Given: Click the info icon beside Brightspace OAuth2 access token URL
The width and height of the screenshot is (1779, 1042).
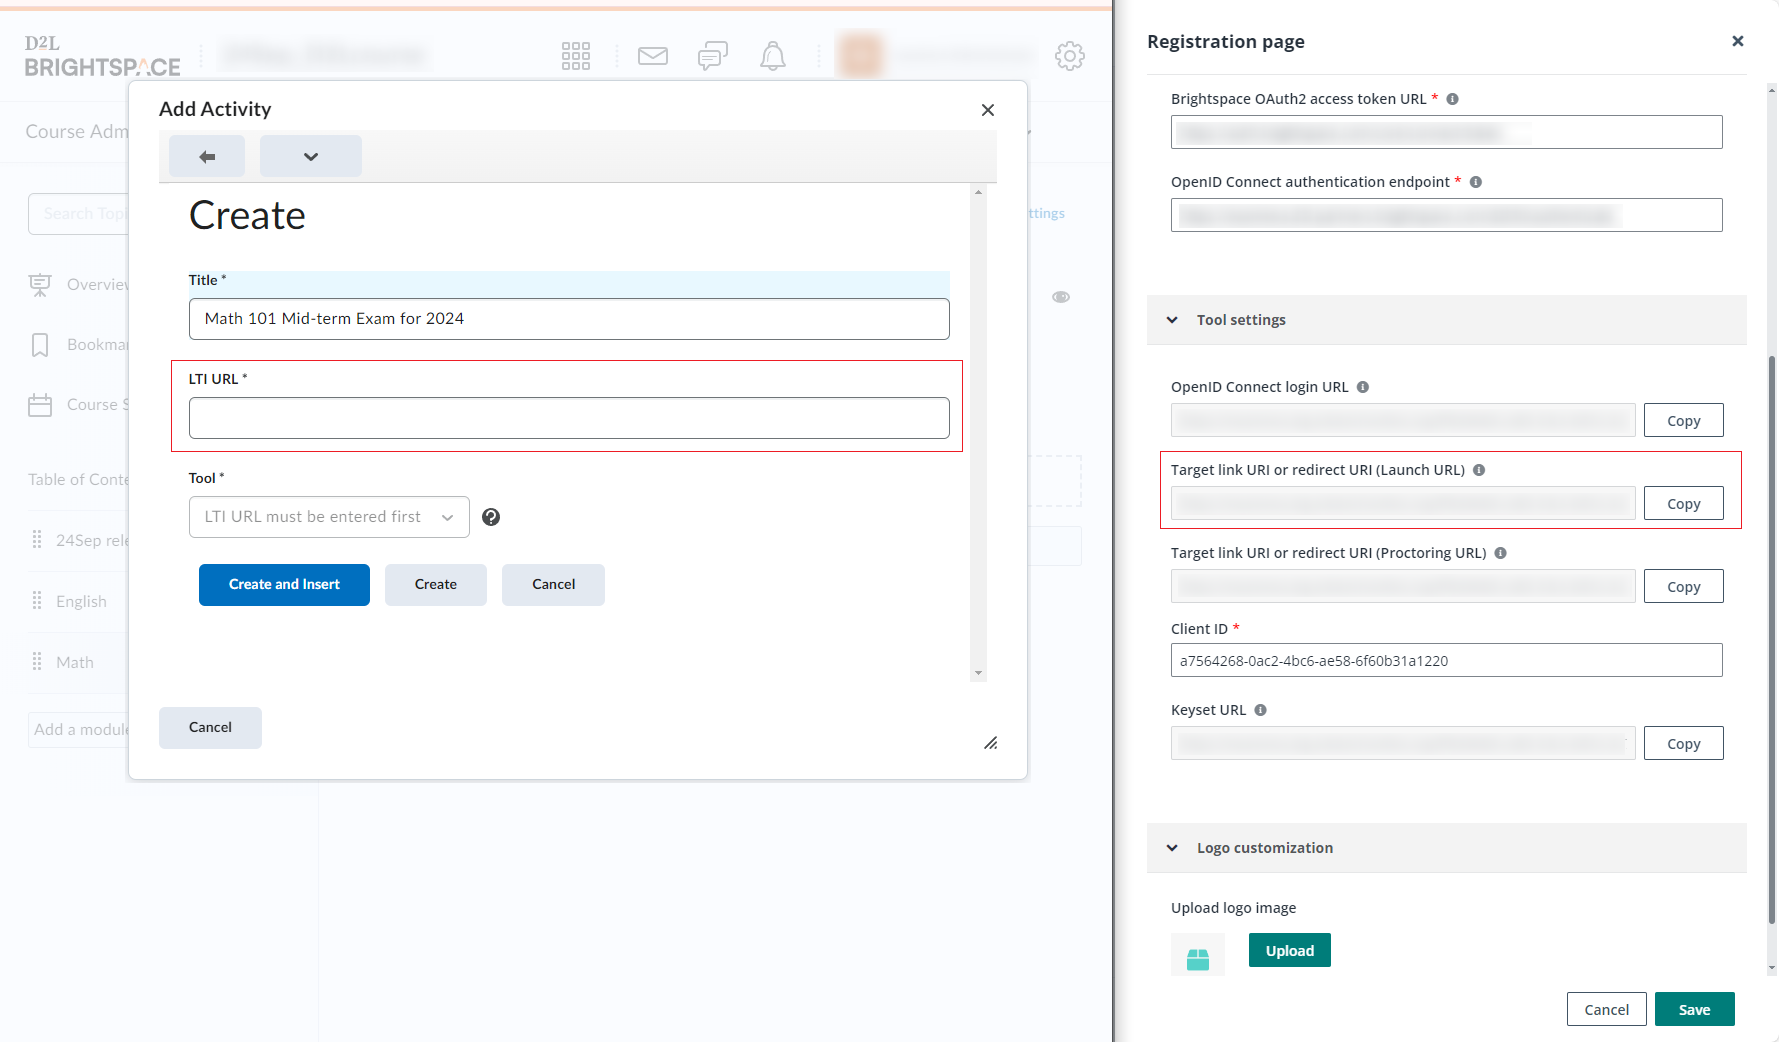Looking at the screenshot, I should (1453, 99).
